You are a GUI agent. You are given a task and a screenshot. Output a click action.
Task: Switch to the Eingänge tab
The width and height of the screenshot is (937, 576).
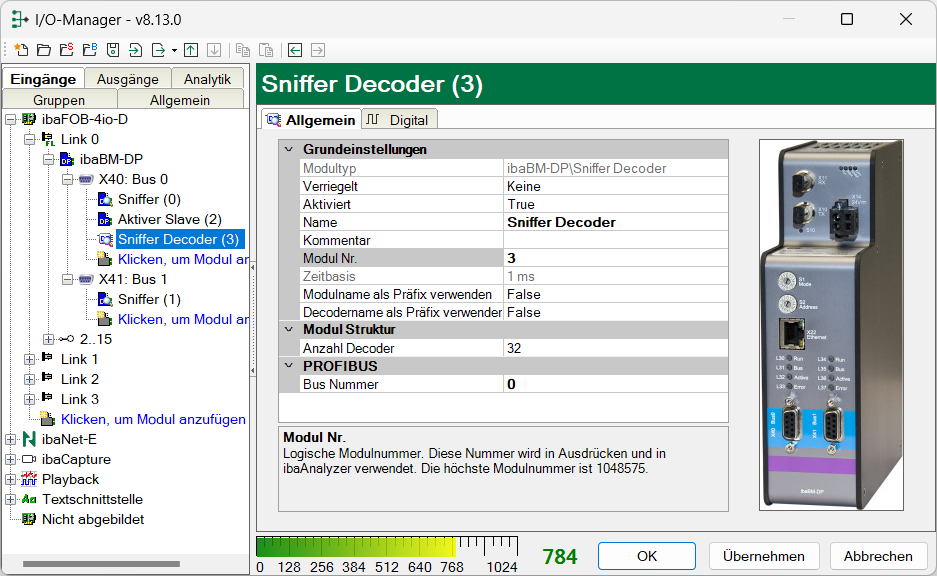click(43, 79)
